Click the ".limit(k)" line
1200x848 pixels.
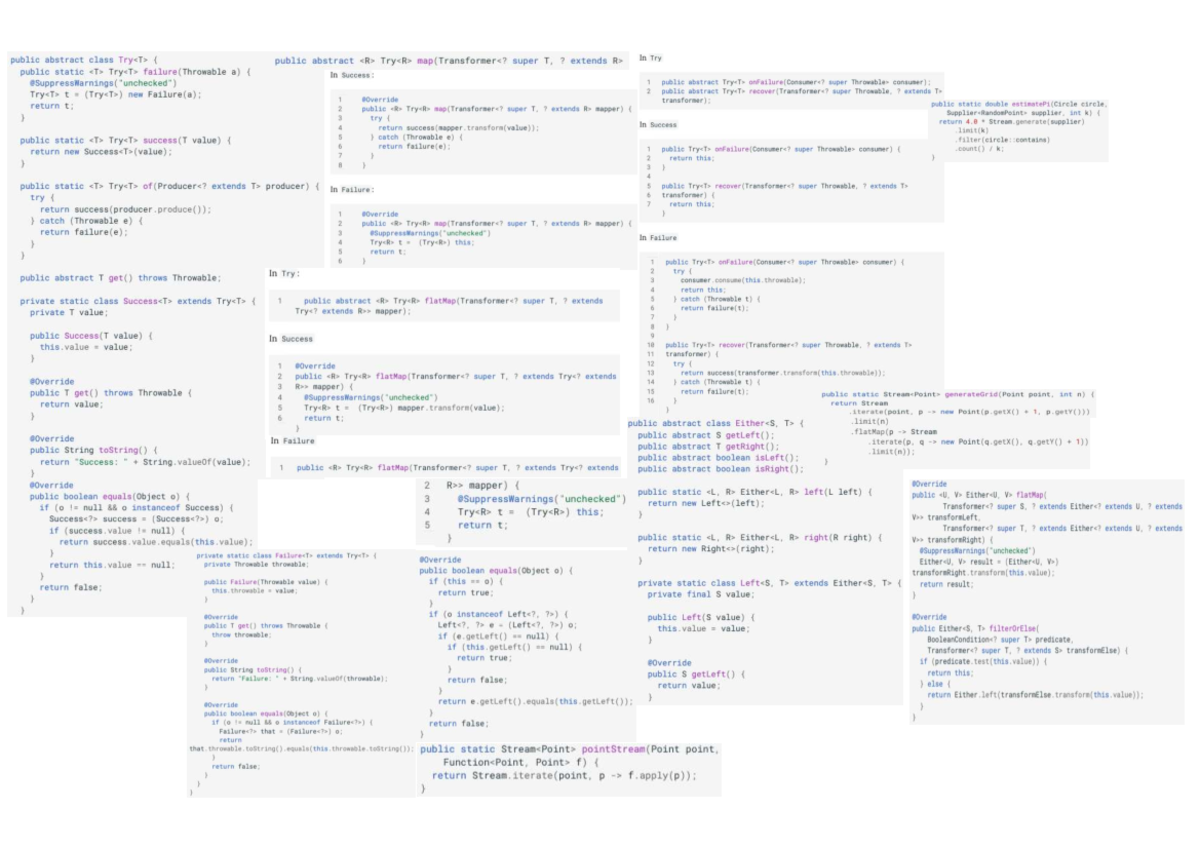[x=971, y=131]
